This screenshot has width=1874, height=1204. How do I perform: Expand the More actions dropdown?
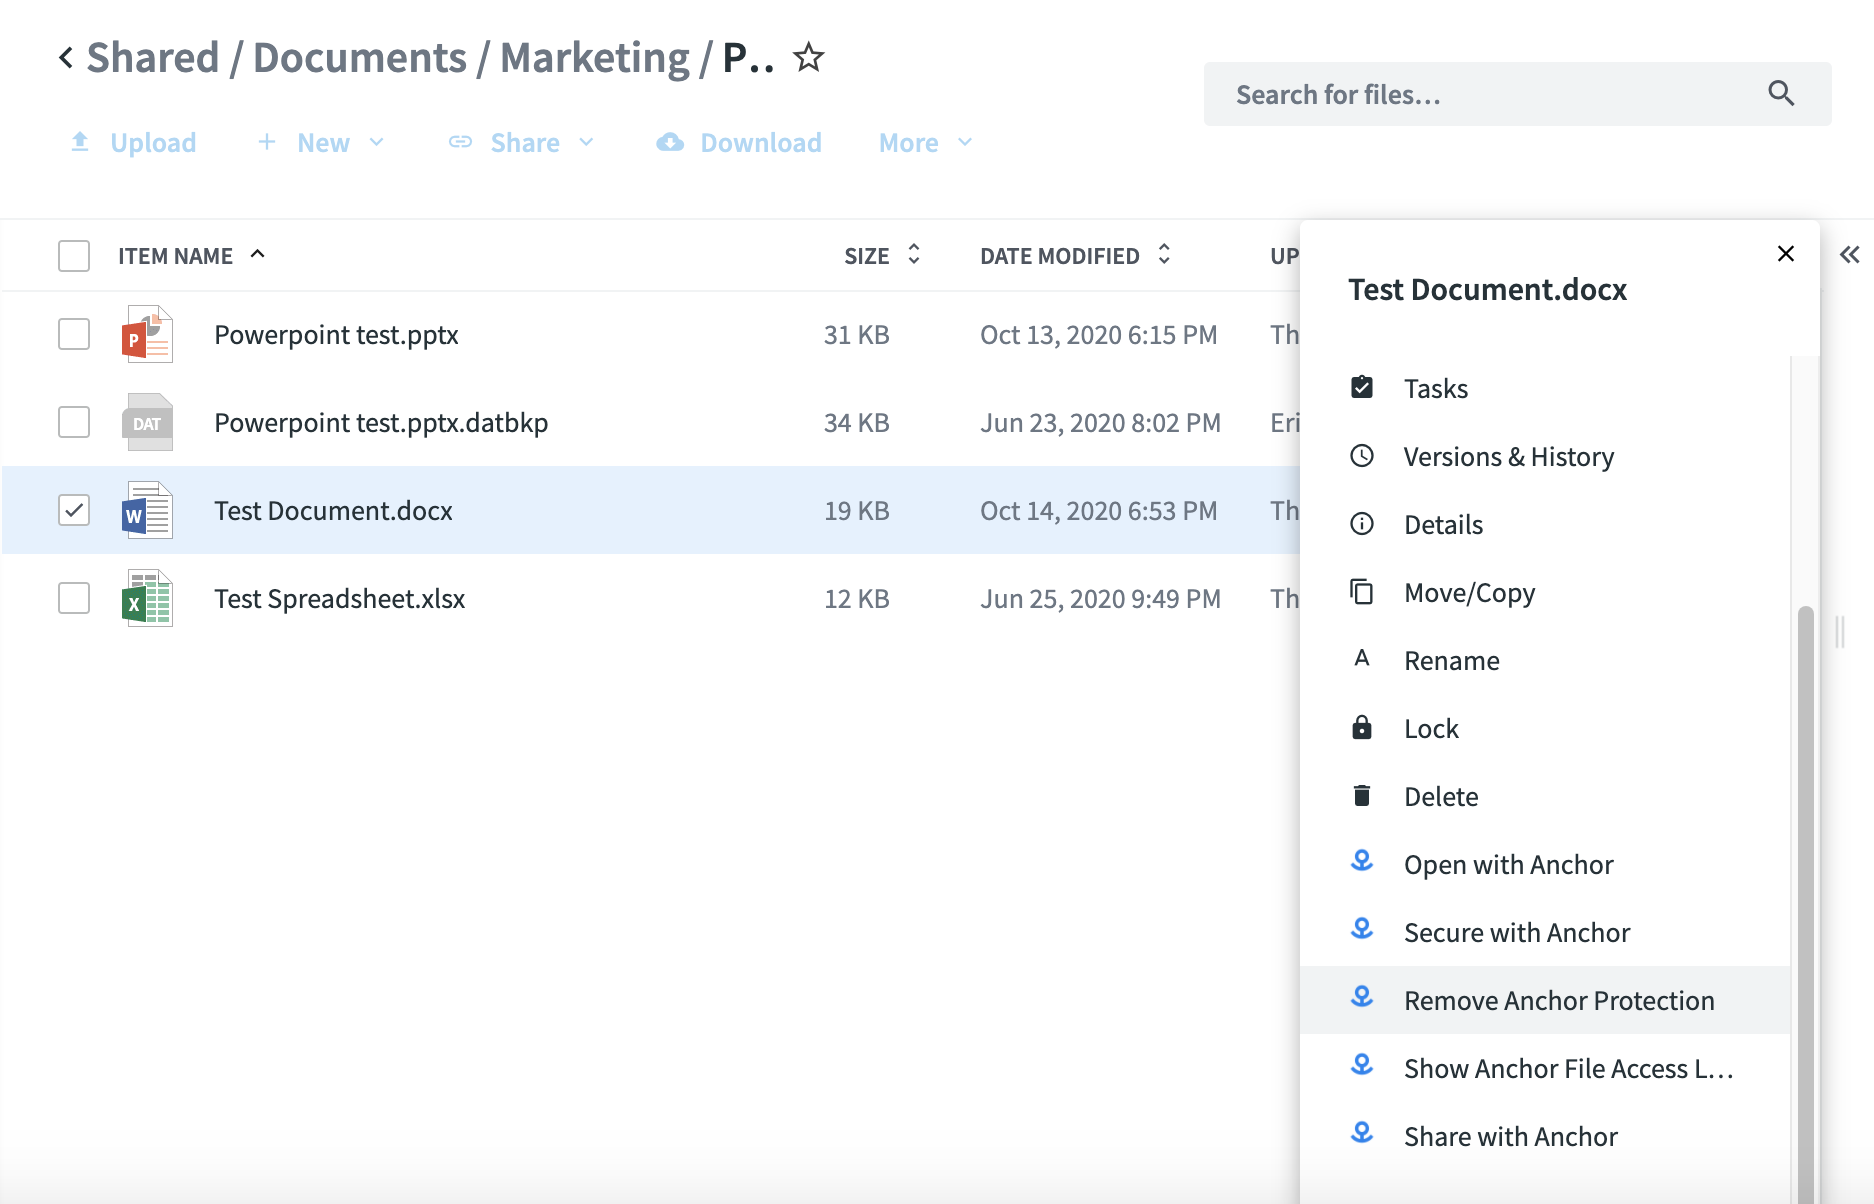point(925,143)
